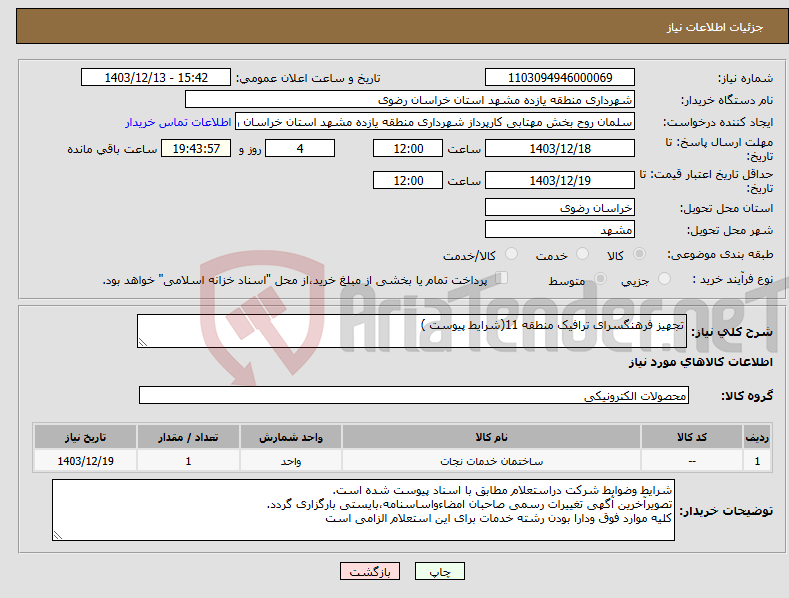The height and width of the screenshot is (598, 789).
Task: Click the ردیف column header
Action: pyautogui.click(x=757, y=437)
